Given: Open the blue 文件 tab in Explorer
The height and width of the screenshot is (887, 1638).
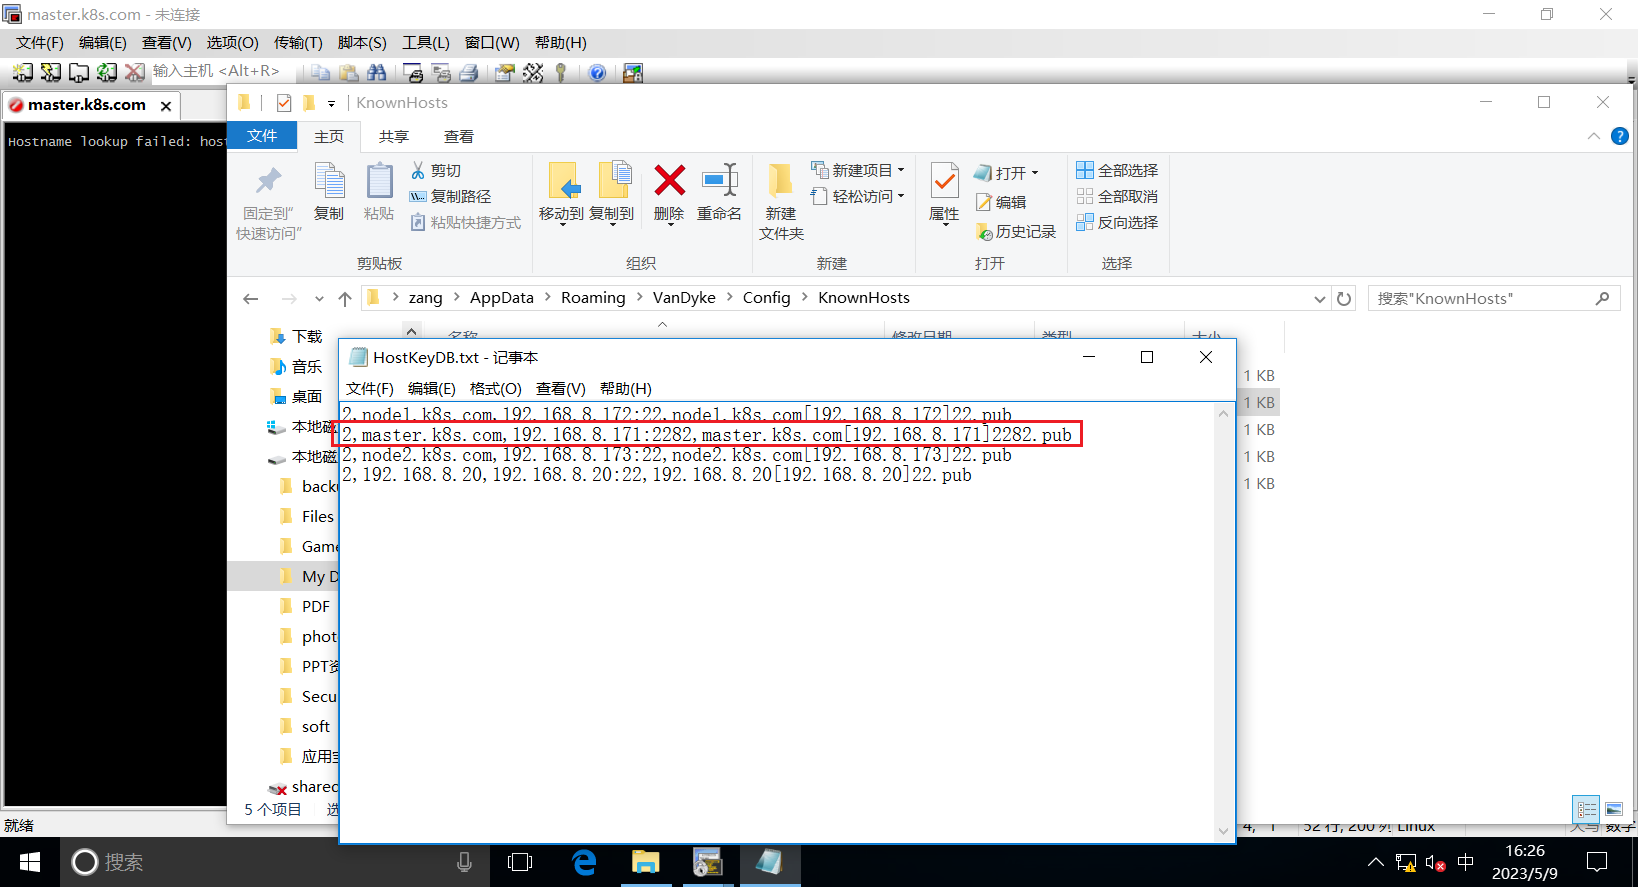Looking at the screenshot, I should 262,136.
